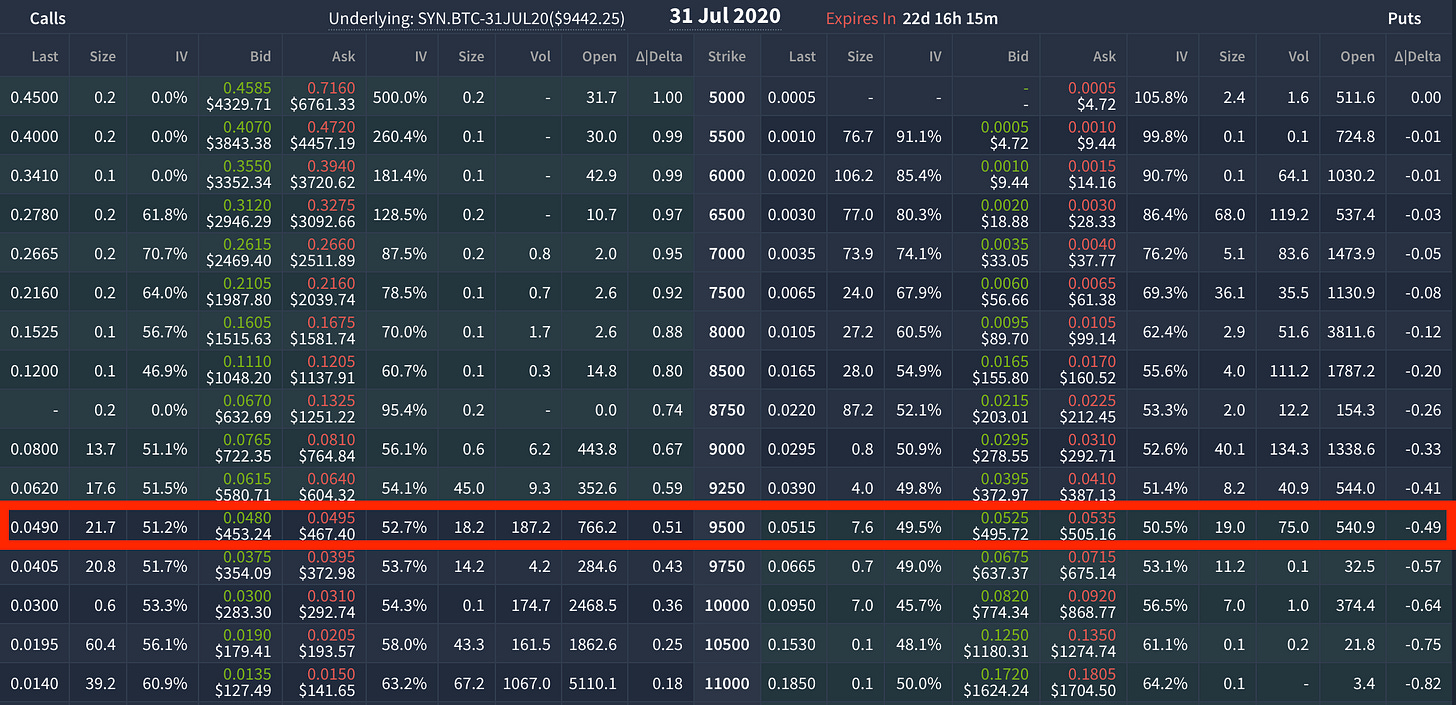Click the expiry countdown 22d 16h 15m
Viewport: 1456px width, 705px height.
pyautogui.click(x=949, y=19)
